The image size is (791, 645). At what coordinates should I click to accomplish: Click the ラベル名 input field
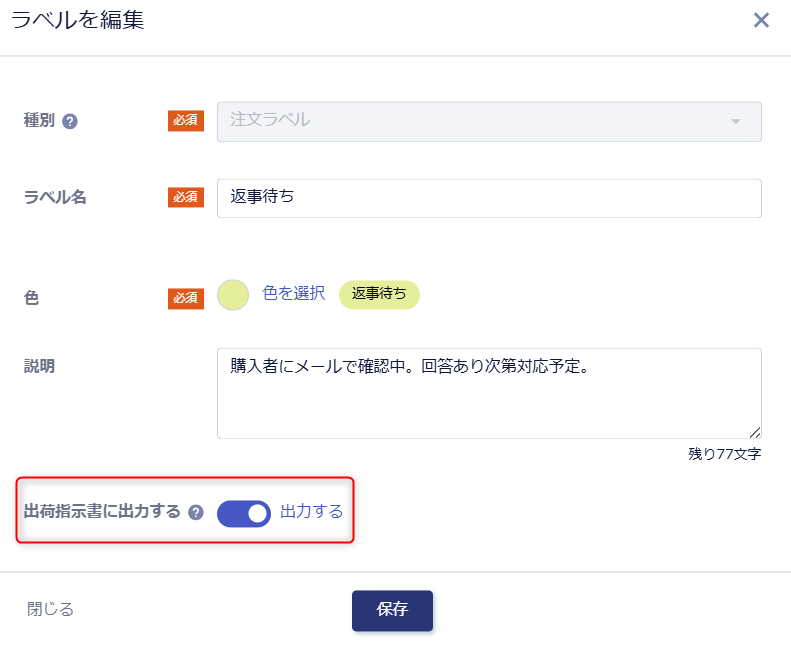(x=489, y=198)
